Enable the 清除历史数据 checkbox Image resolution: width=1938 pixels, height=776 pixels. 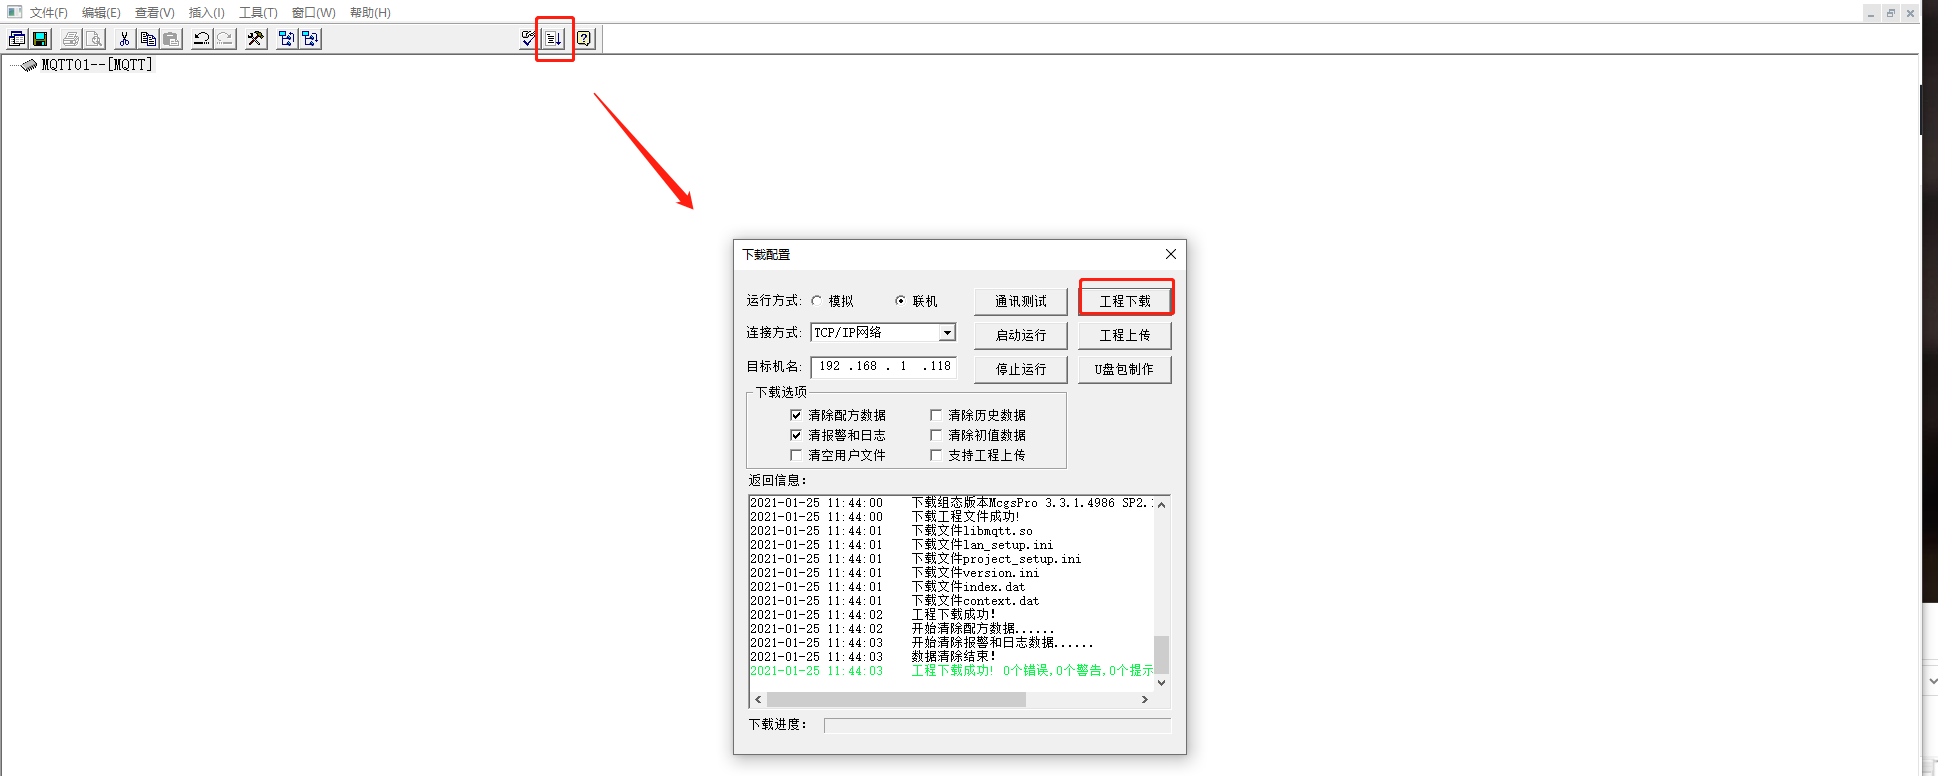(x=936, y=415)
